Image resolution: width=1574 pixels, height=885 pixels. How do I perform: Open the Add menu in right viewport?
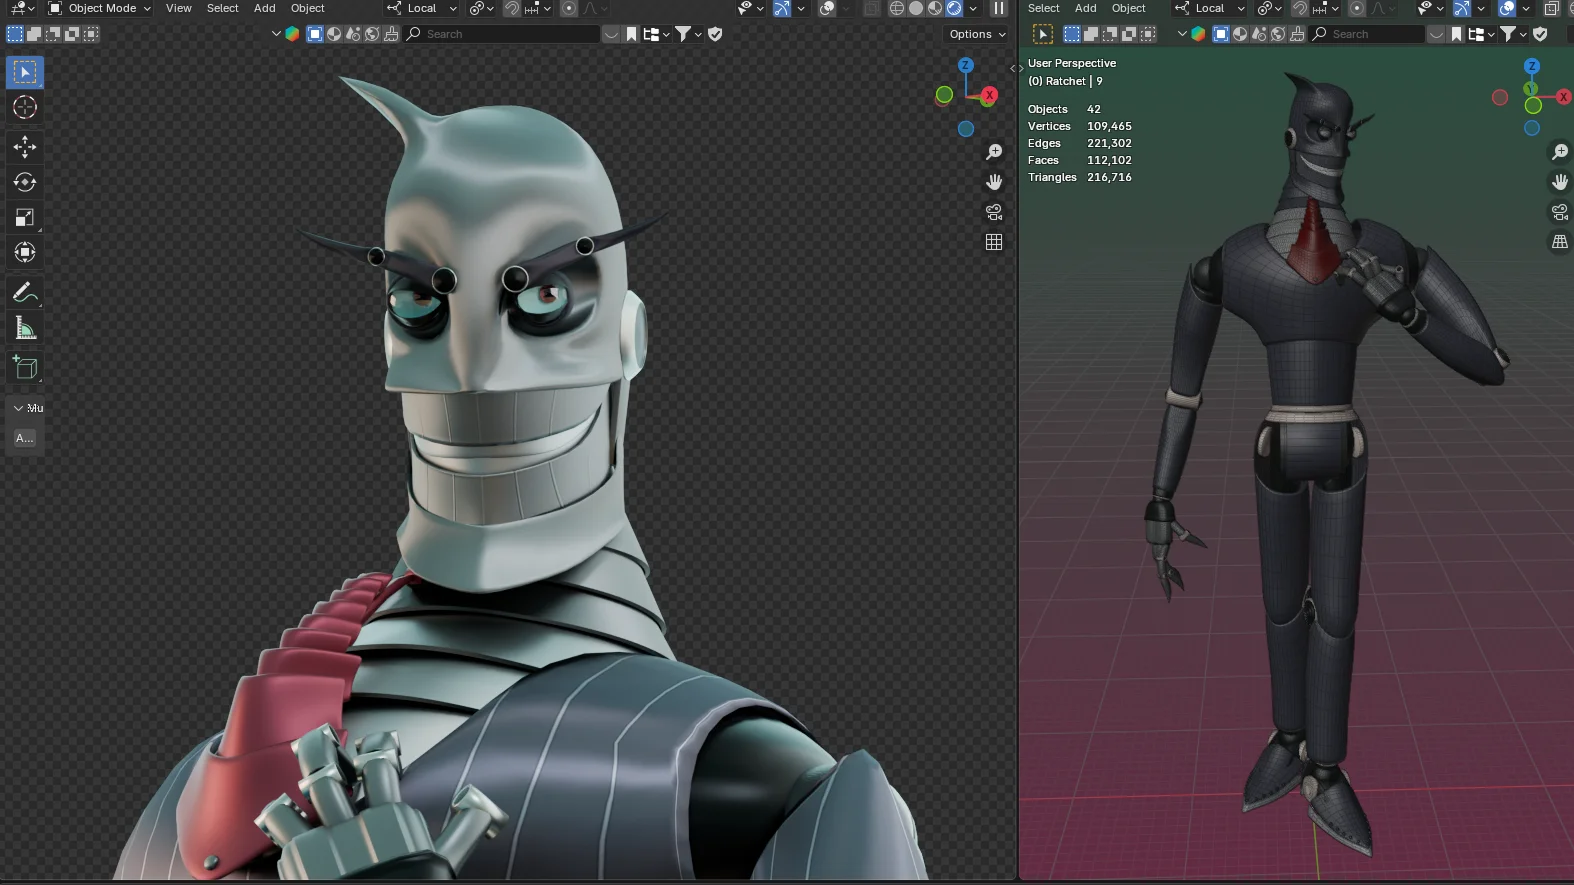point(1085,8)
